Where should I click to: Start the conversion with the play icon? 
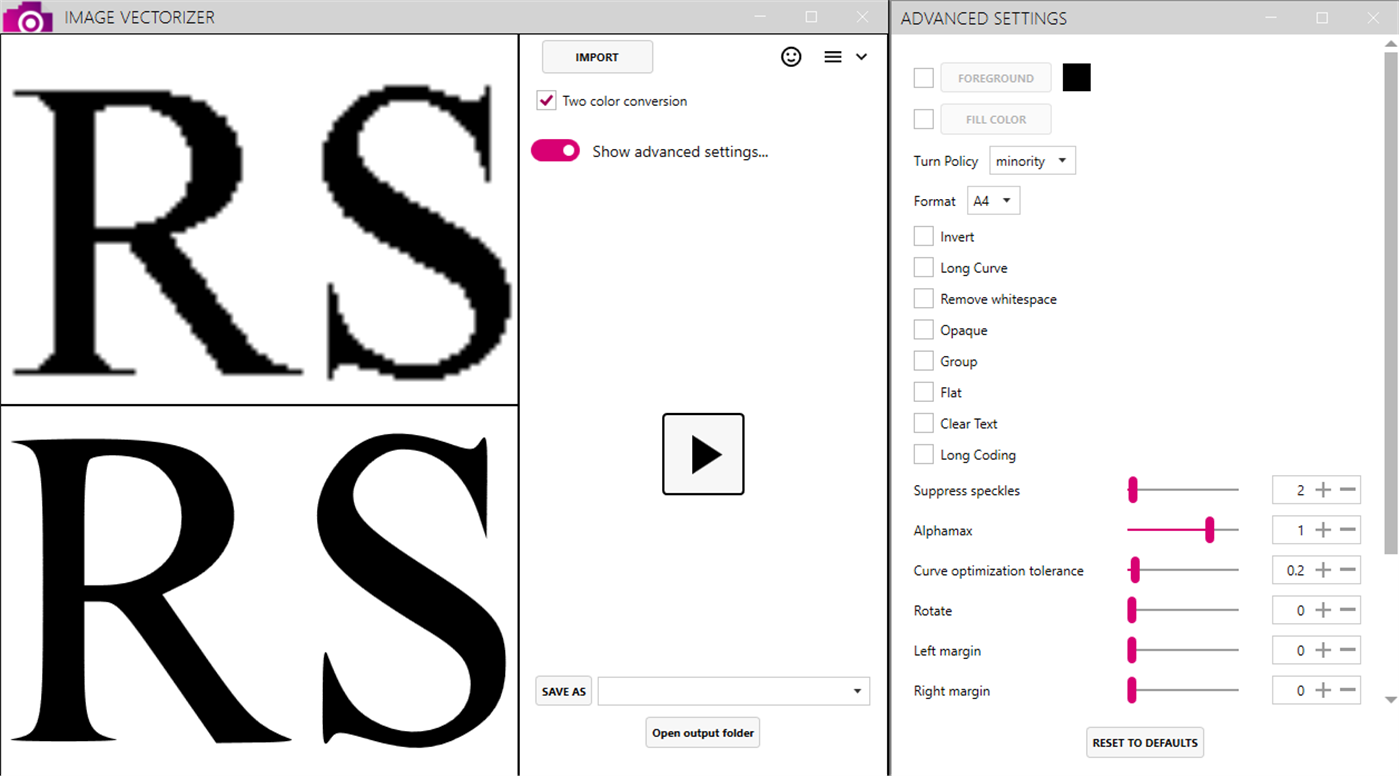(x=702, y=454)
